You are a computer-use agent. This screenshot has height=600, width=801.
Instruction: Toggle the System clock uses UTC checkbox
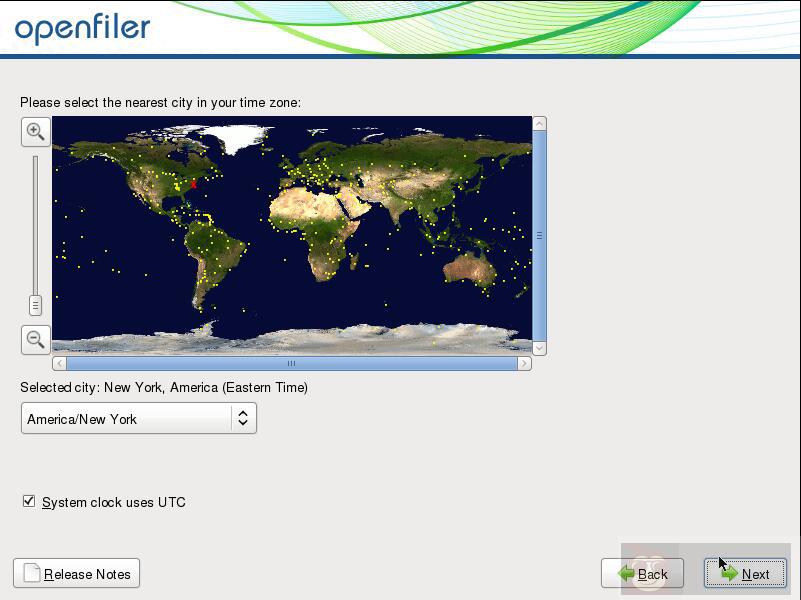click(27, 503)
